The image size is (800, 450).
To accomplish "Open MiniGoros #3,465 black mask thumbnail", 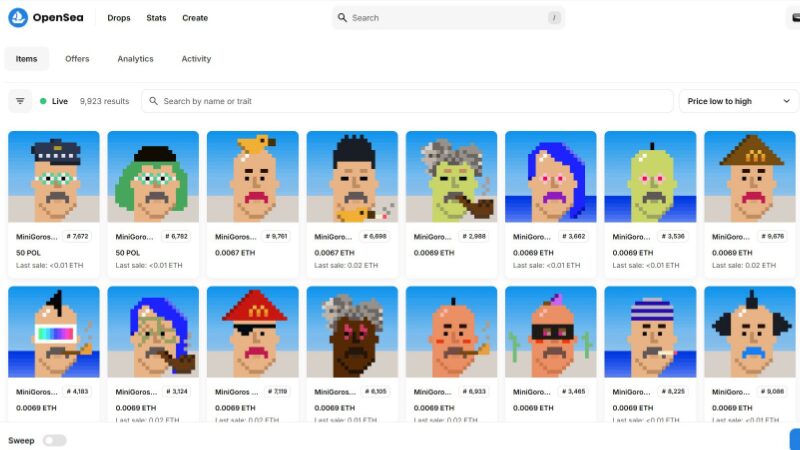I will pos(551,332).
